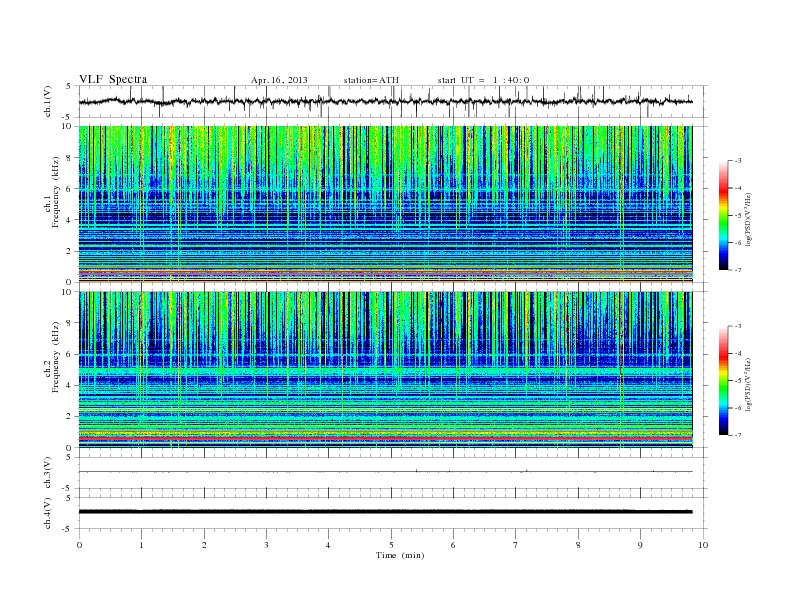792x612 pixels.
Task: Click the '8' kHz tick of ch.1 spectrogram
Action: [69, 158]
